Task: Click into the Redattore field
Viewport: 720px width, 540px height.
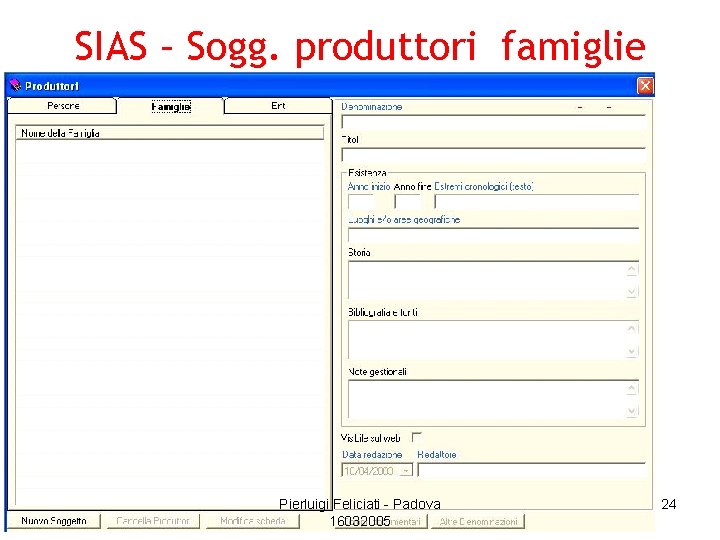Action: (x=532, y=470)
